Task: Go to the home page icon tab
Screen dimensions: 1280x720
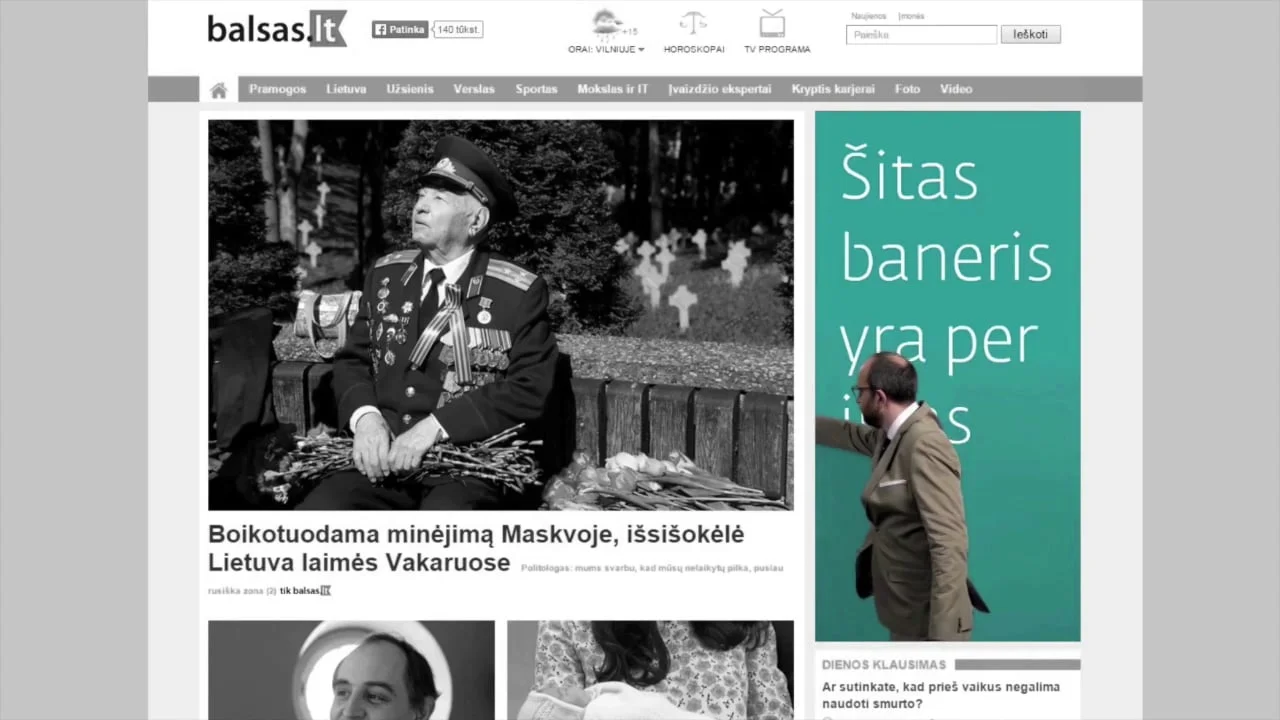Action: pos(218,90)
